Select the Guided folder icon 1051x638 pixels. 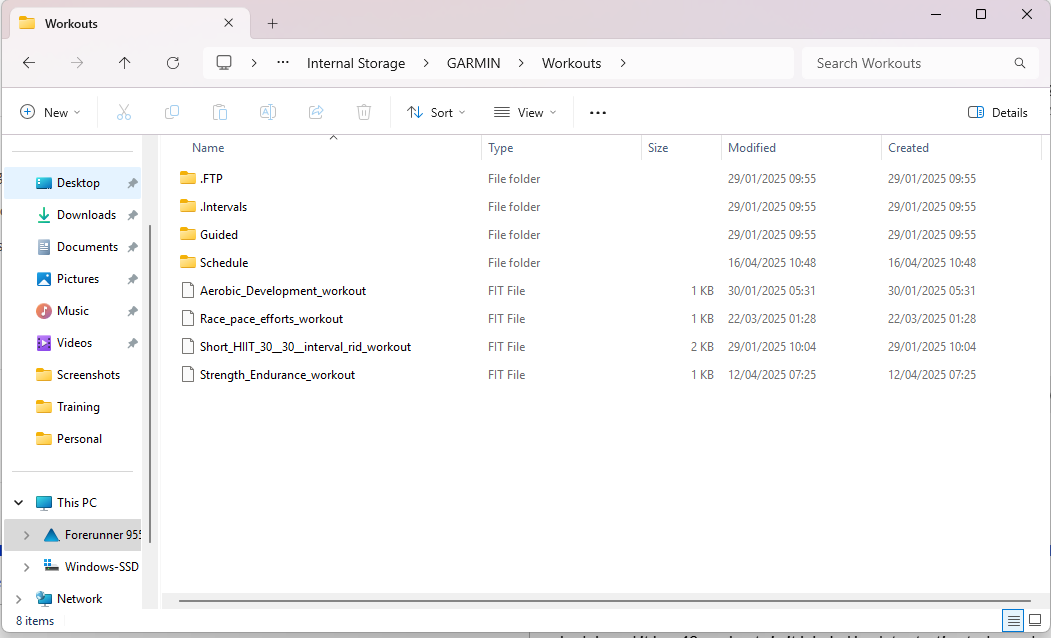click(188, 235)
